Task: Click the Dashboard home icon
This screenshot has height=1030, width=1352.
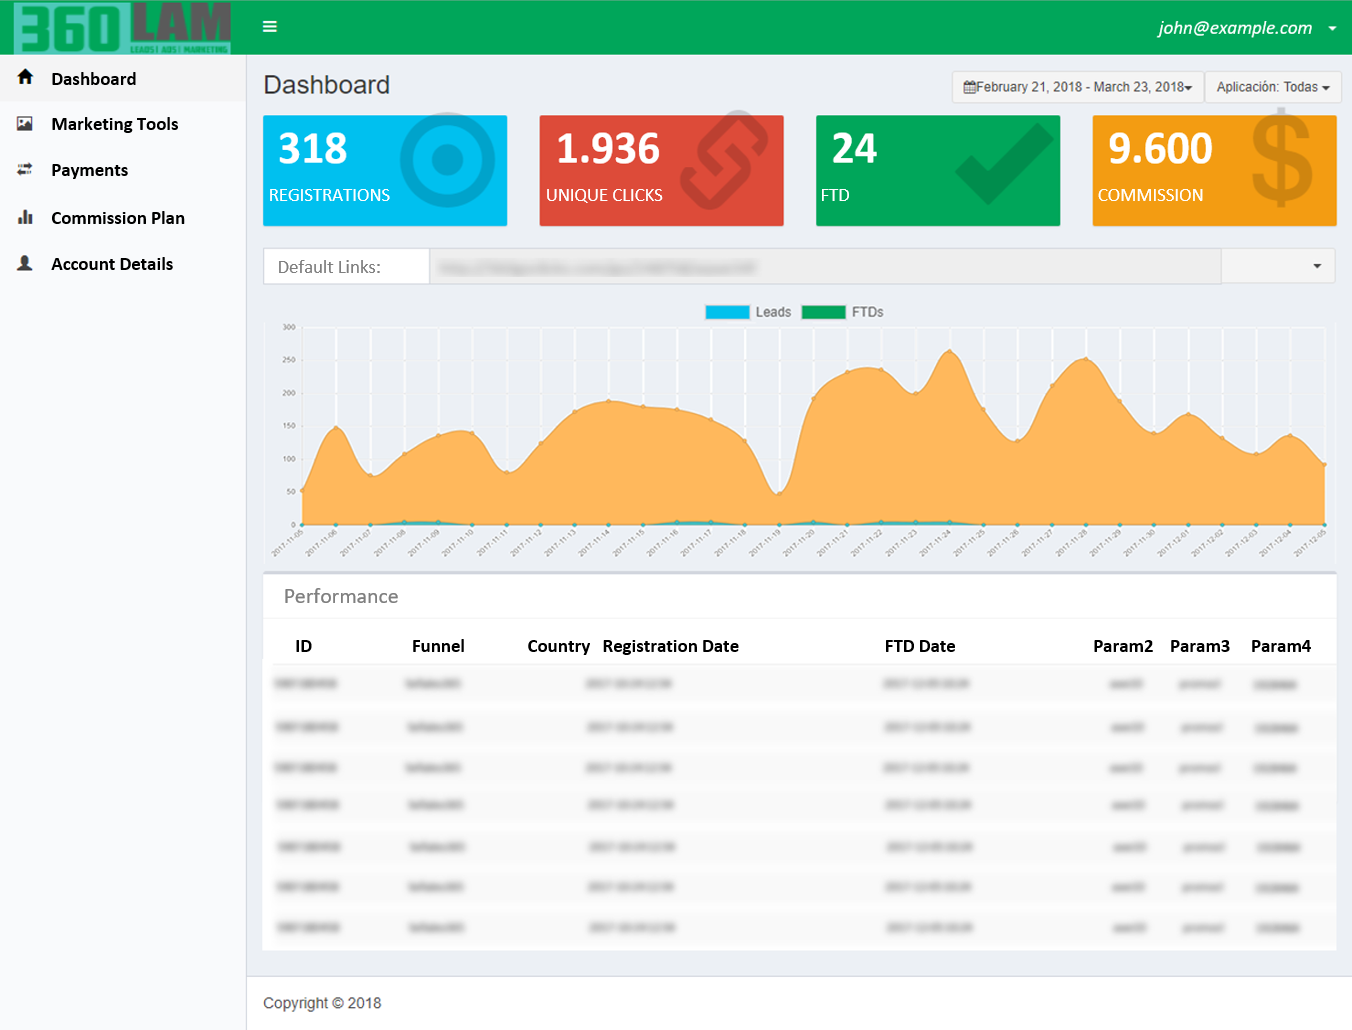Action: coord(25,77)
